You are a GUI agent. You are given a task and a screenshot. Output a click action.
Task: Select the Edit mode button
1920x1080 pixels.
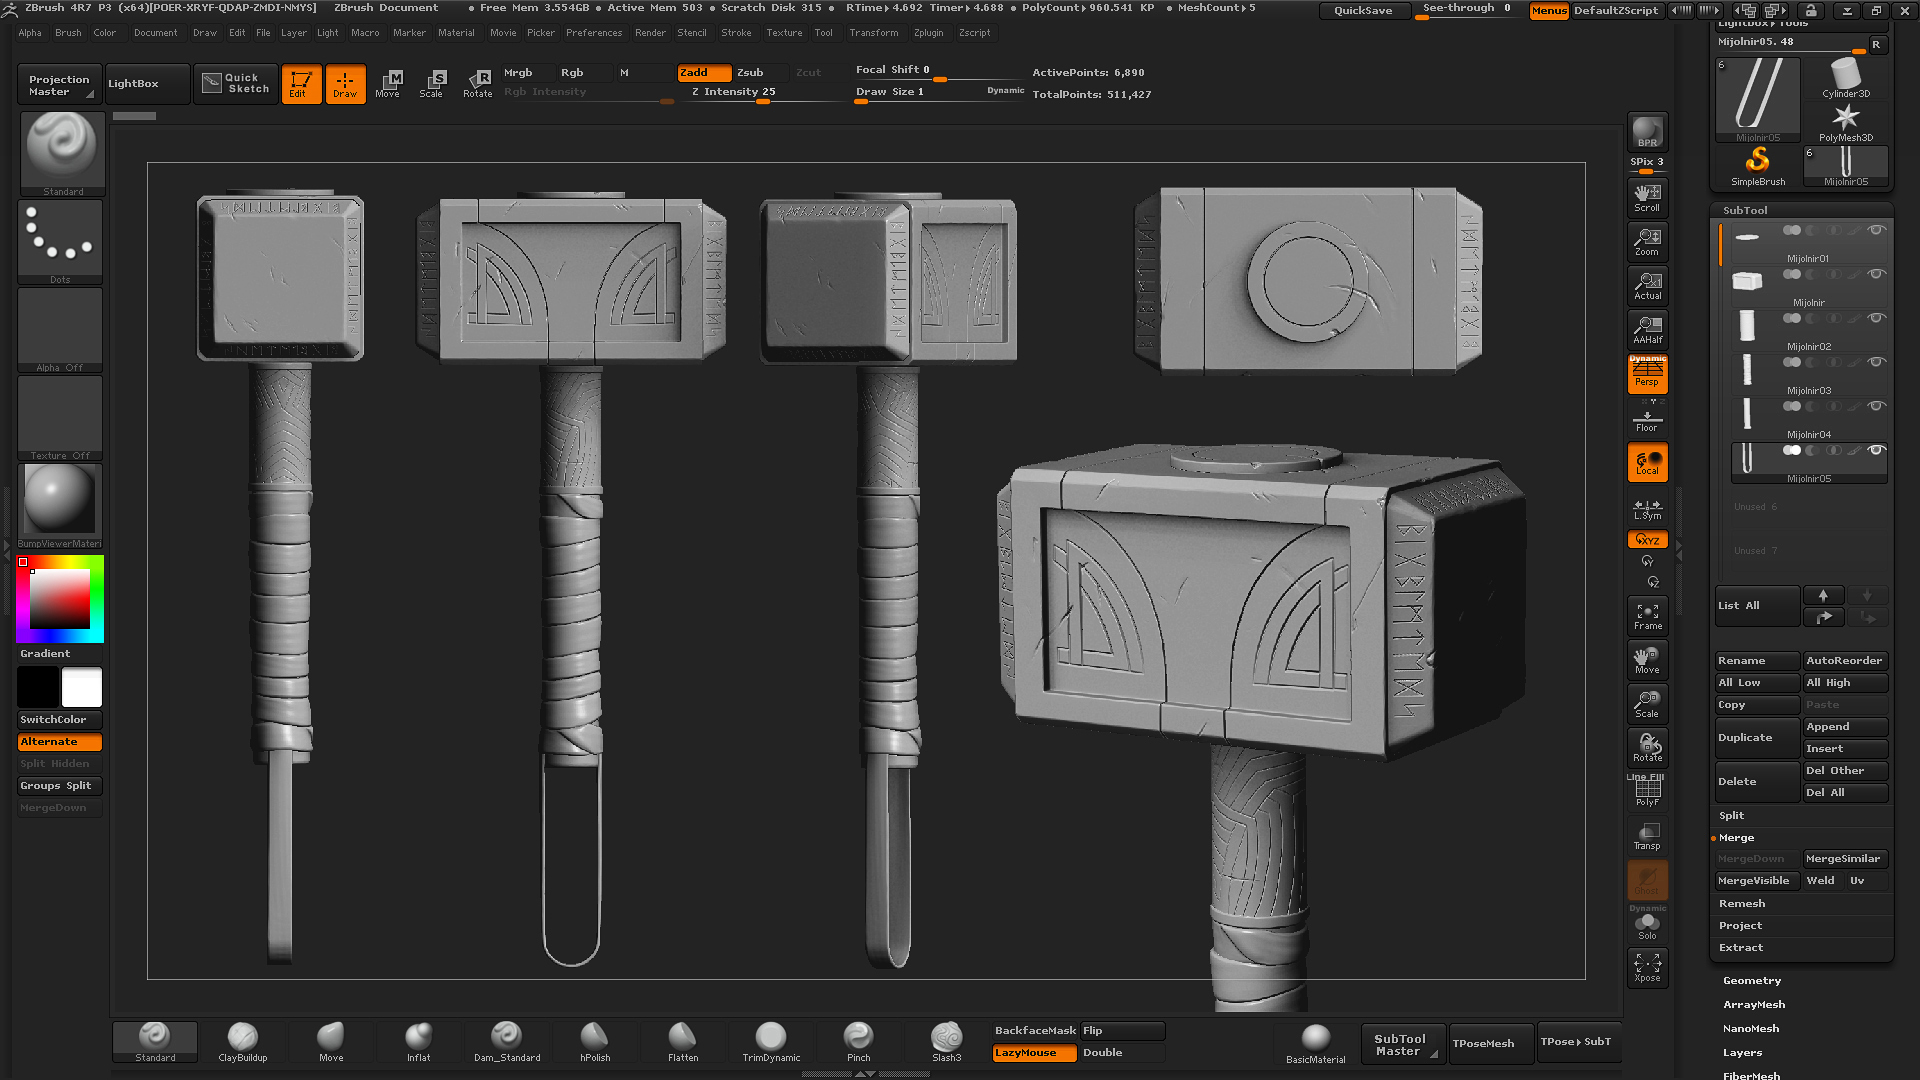click(x=300, y=84)
